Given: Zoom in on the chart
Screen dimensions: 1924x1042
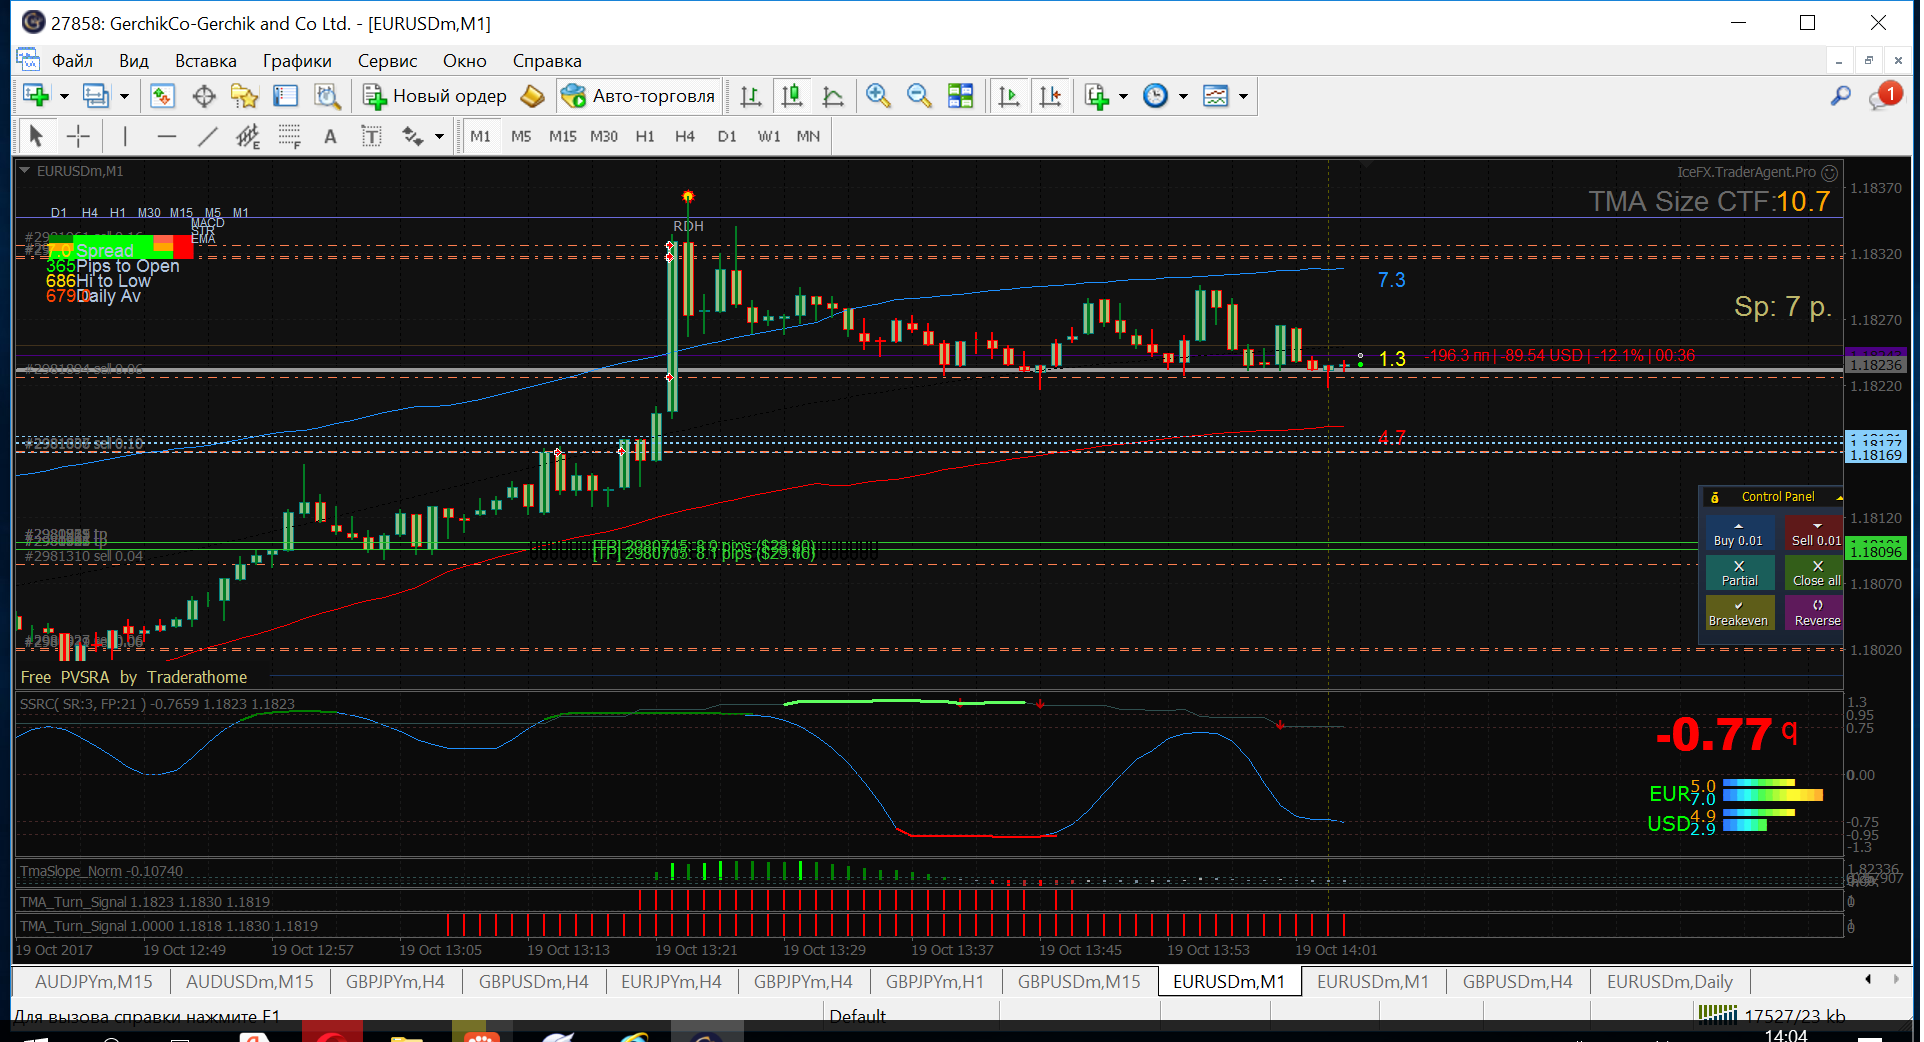Looking at the screenshot, I should coord(878,96).
